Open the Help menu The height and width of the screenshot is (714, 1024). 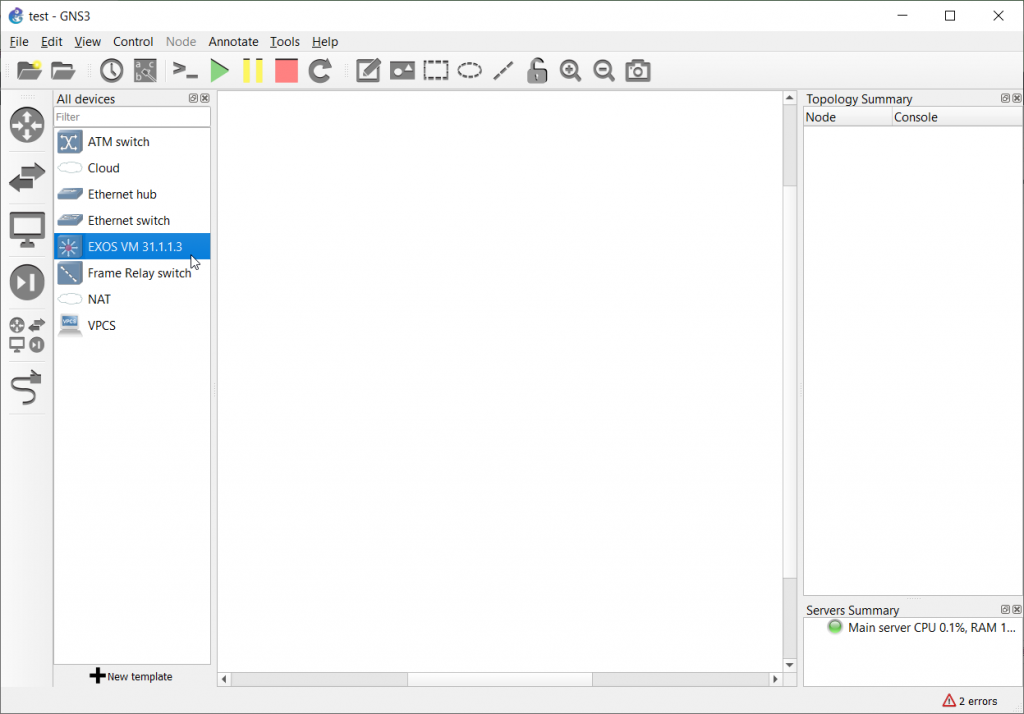(x=325, y=42)
